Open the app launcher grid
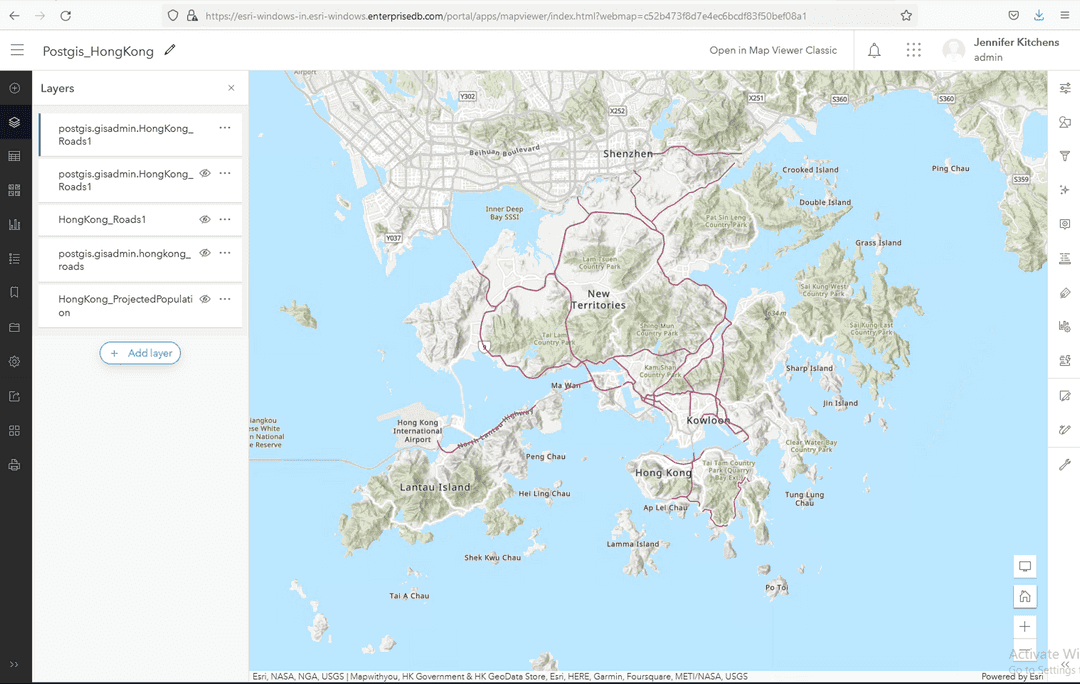The height and width of the screenshot is (684, 1080). 913,49
